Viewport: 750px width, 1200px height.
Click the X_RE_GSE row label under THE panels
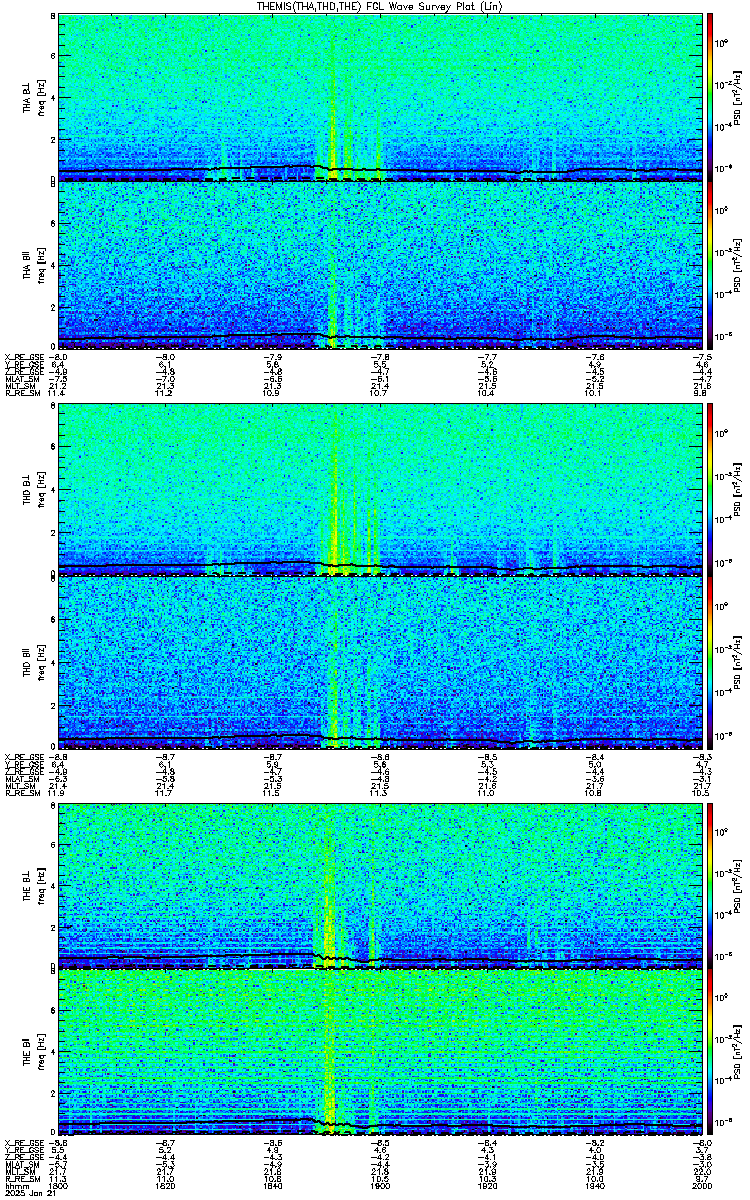click(24, 1141)
